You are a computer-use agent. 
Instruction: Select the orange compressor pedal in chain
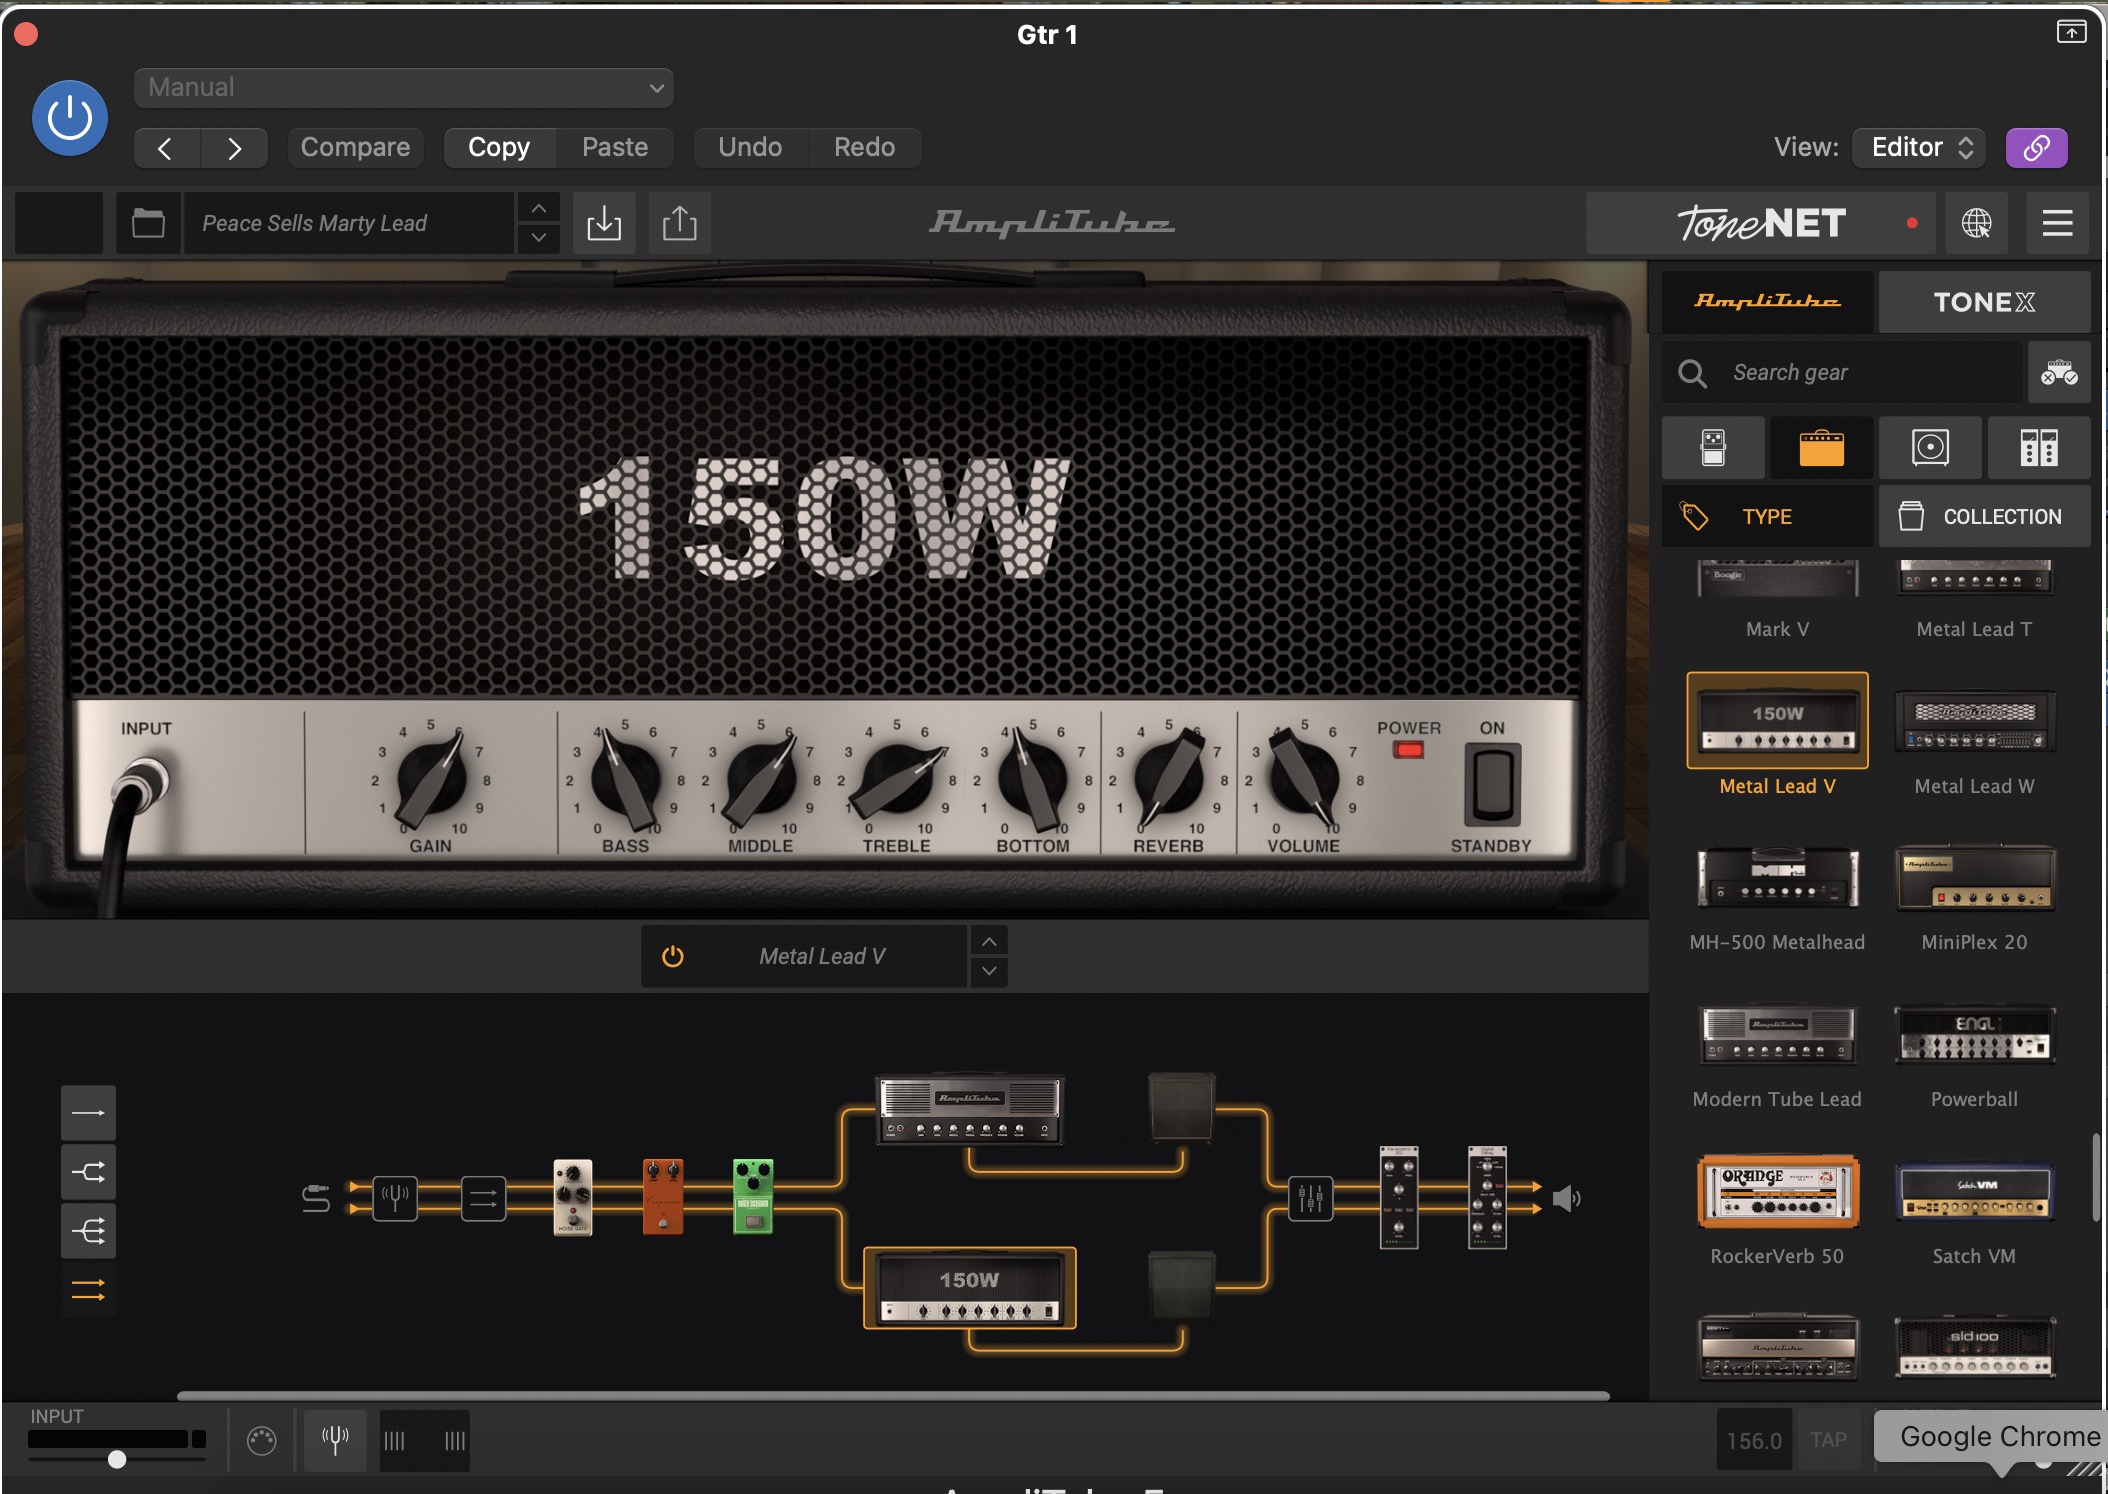[x=663, y=1197]
